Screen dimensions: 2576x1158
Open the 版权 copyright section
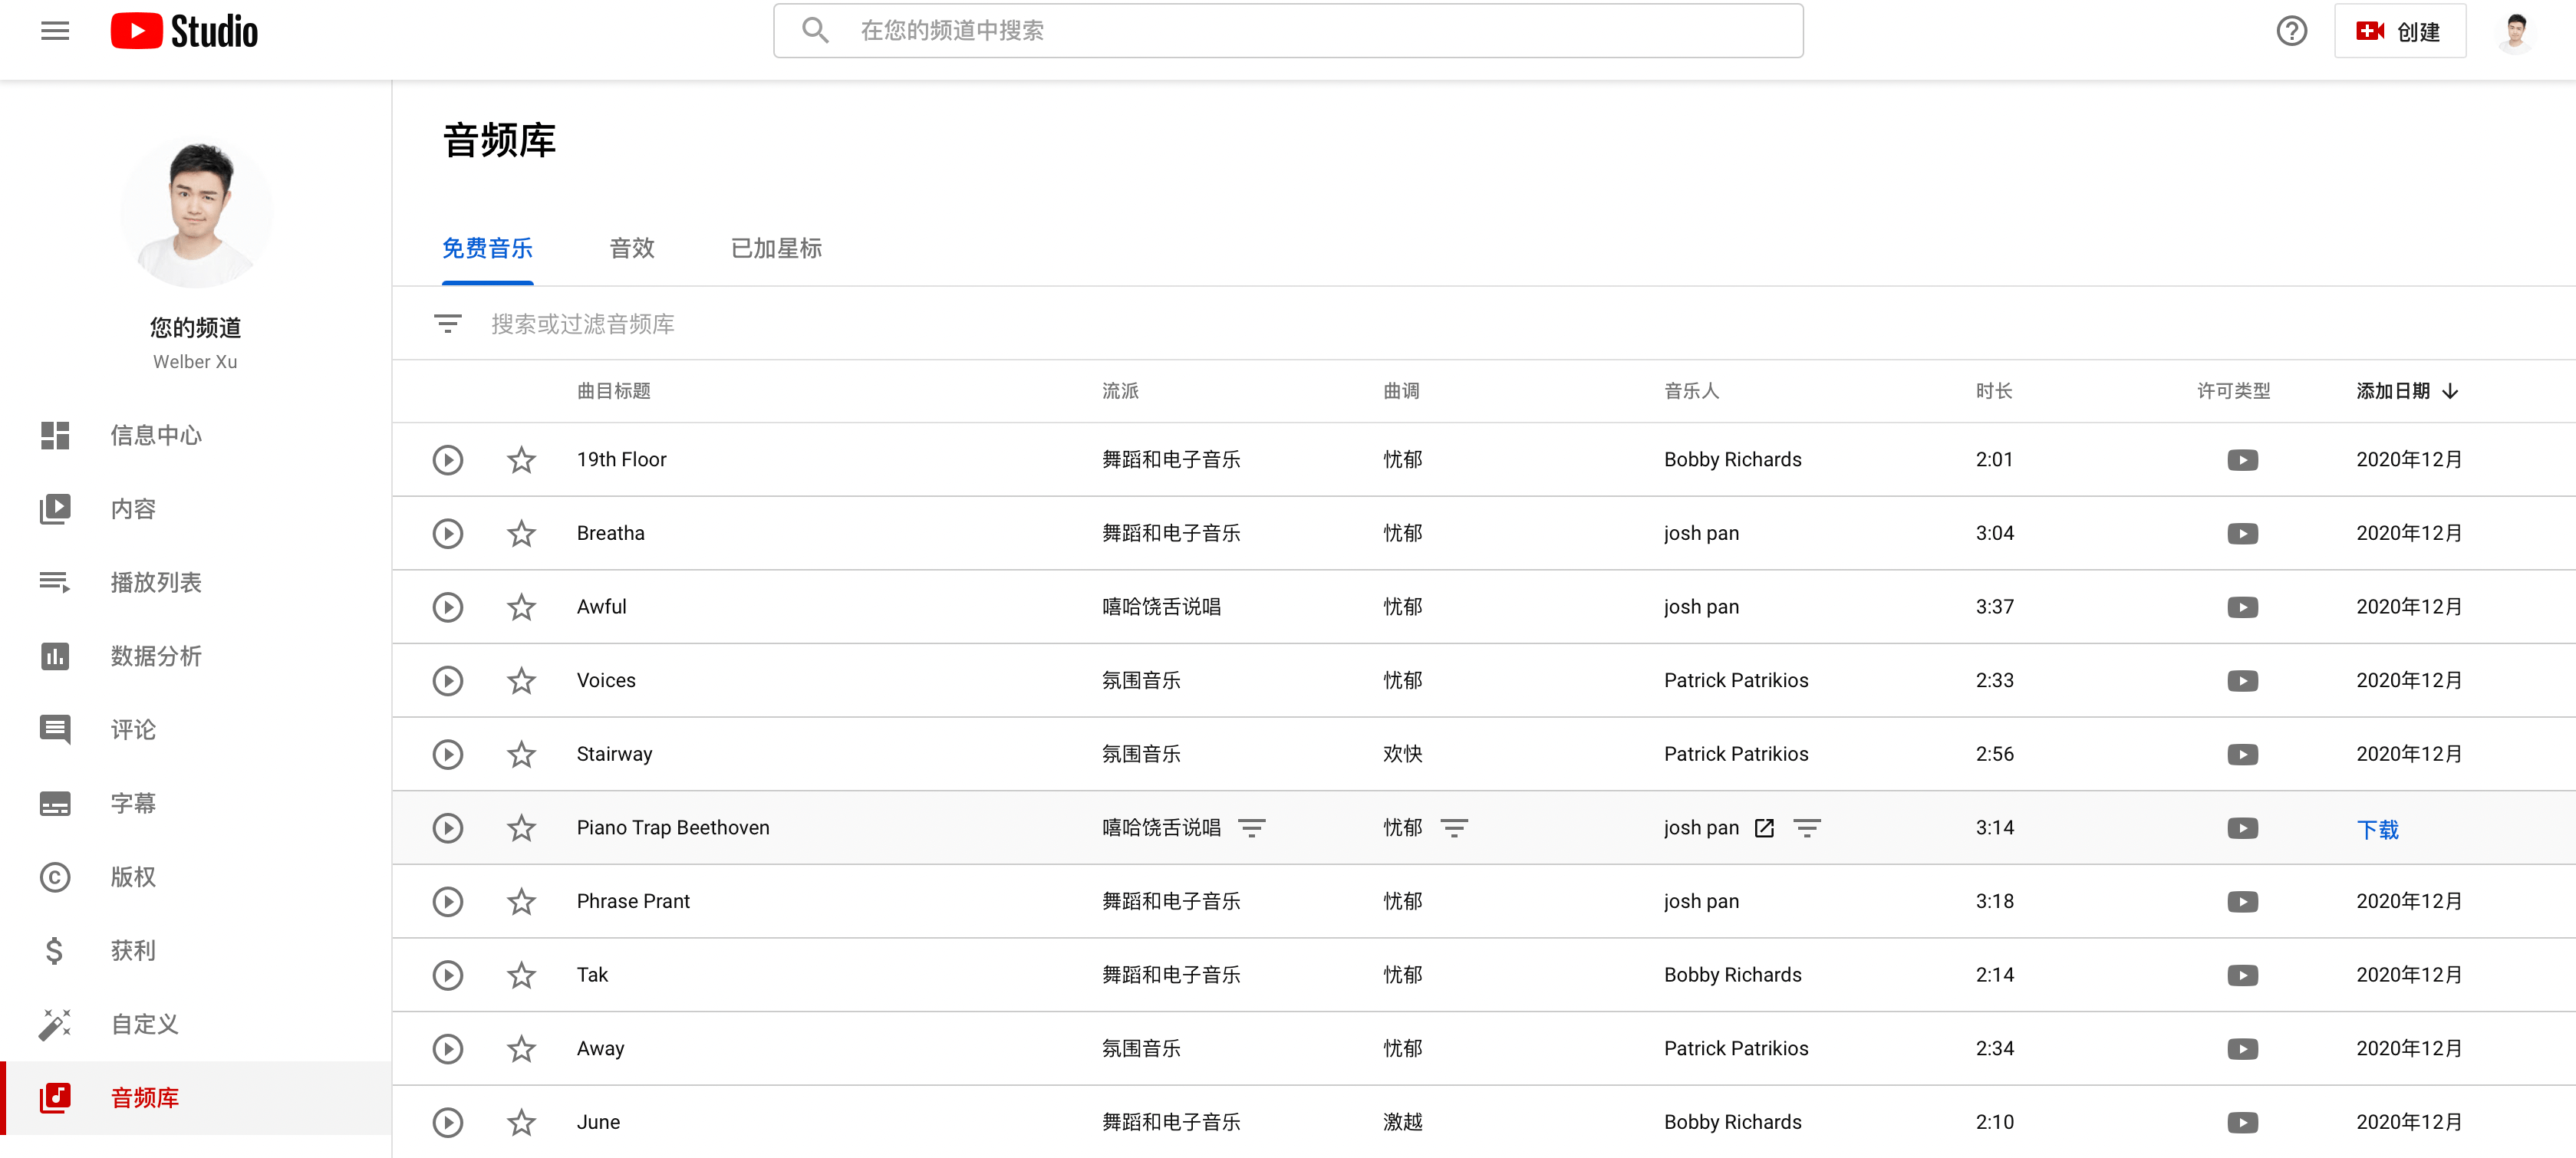tap(132, 877)
